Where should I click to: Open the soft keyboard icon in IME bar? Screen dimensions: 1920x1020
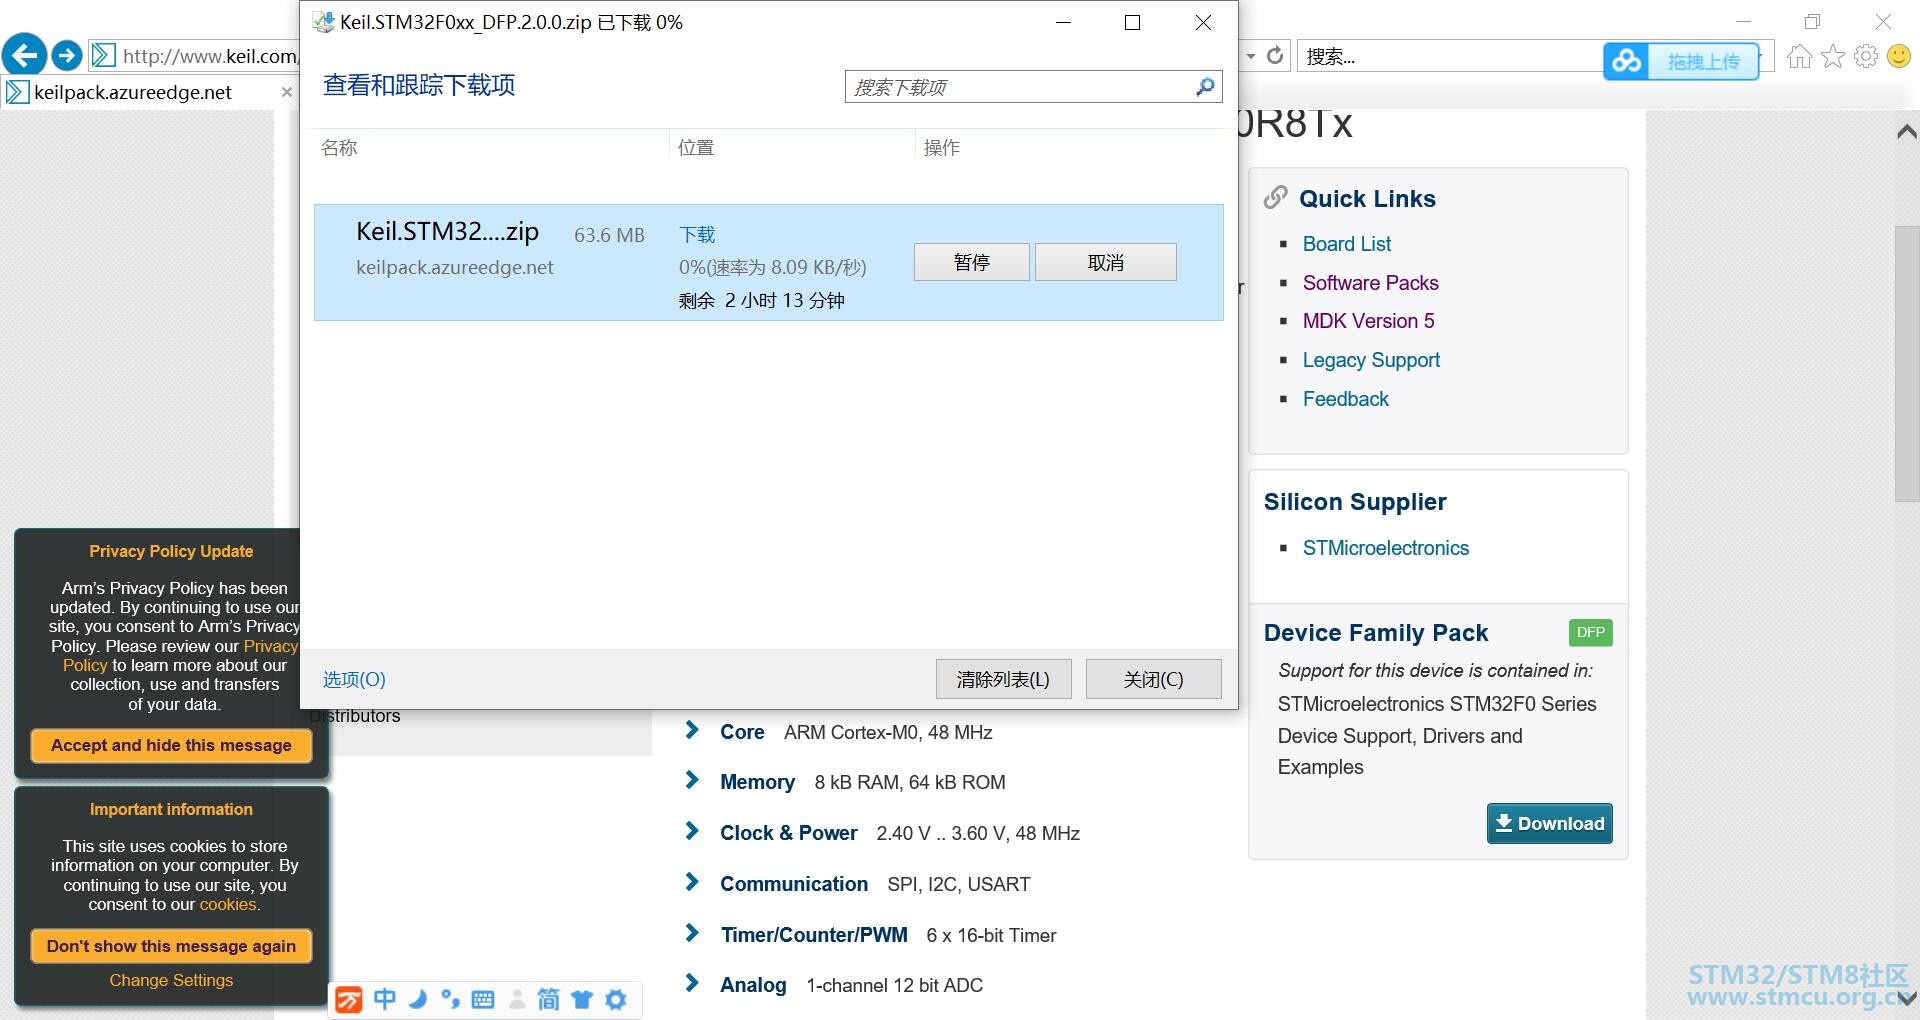[x=483, y=999]
